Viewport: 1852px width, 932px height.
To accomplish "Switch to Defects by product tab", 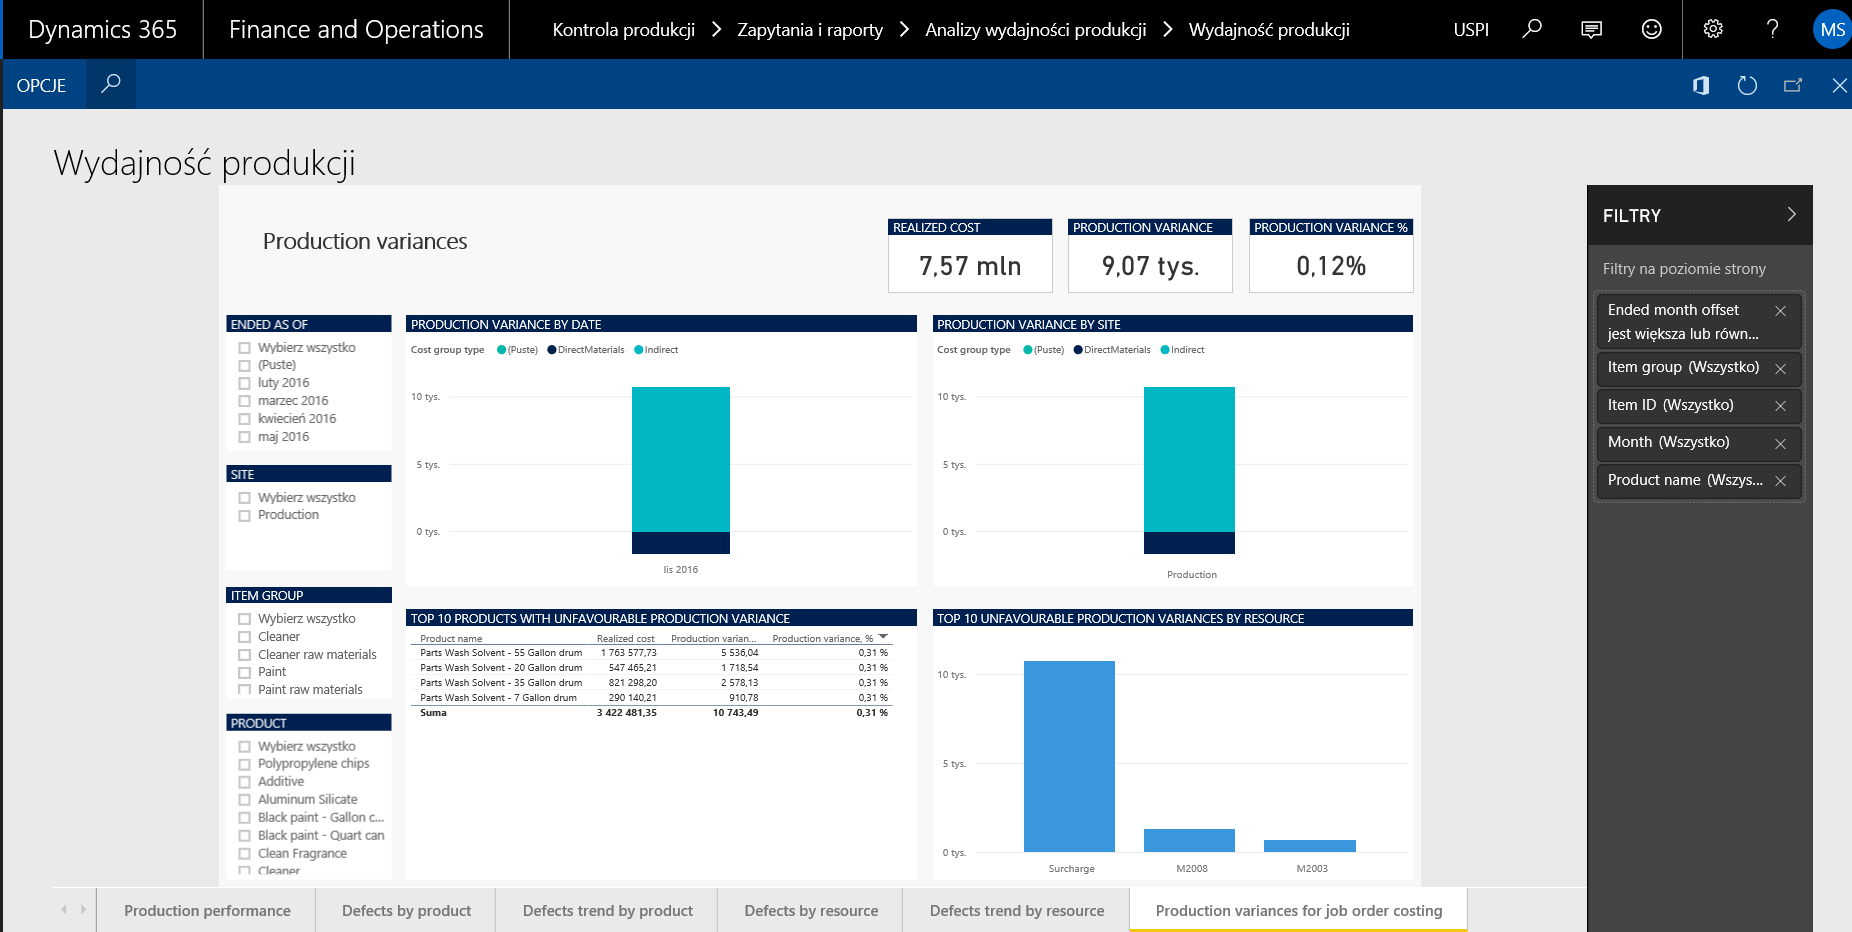I will [406, 910].
